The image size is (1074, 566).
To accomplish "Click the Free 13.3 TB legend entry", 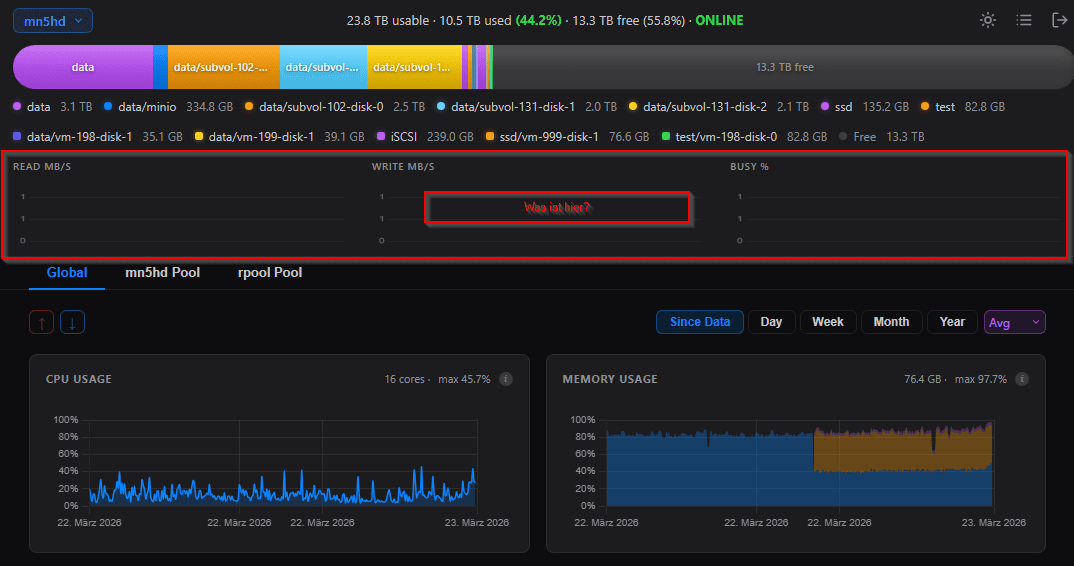I will pyautogui.click(x=882, y=137).
